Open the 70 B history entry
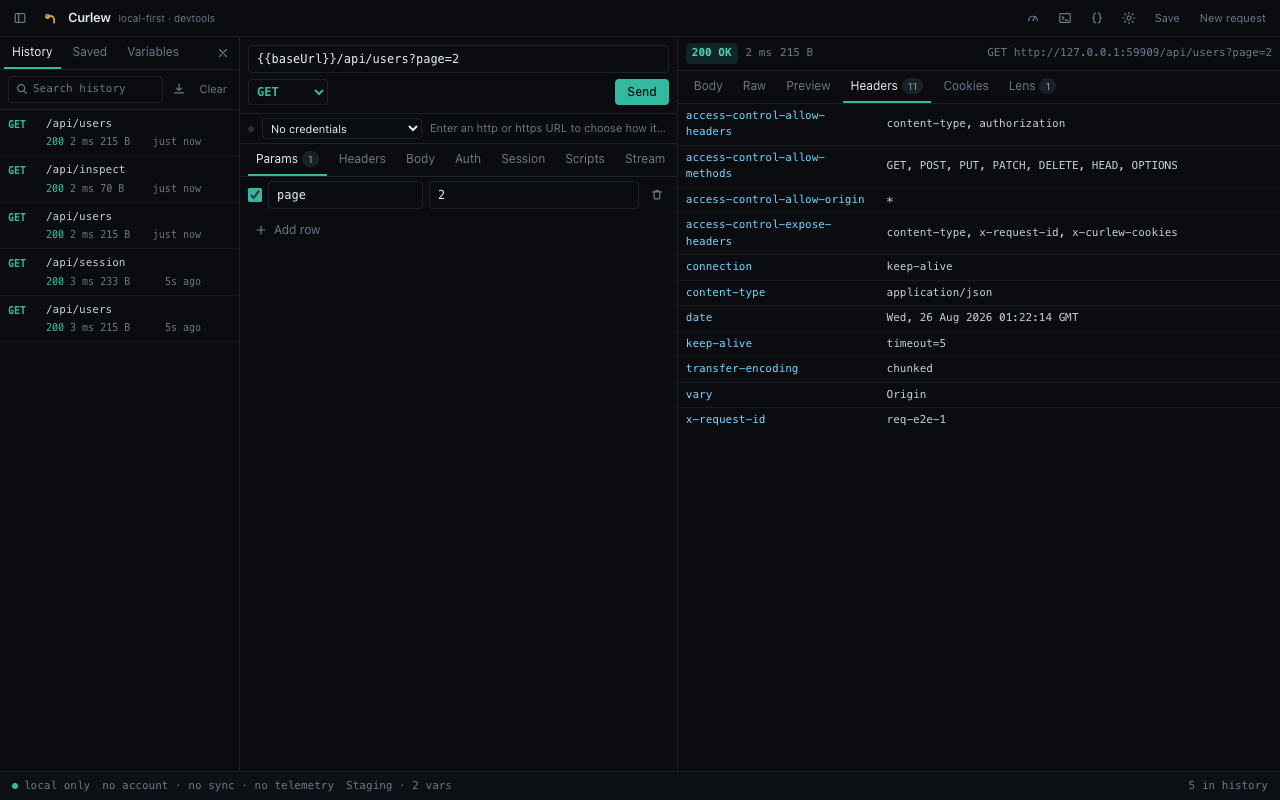Viewport: 1280px width, 800px height. pos(120,179)
